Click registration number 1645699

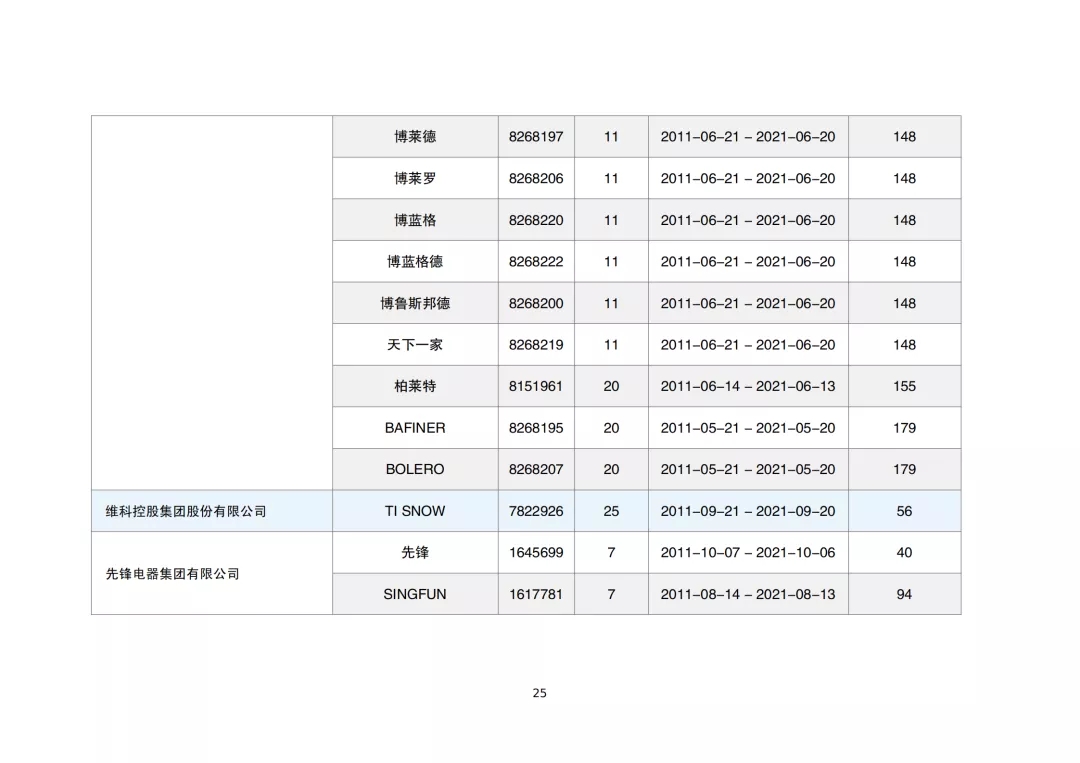(x=536, y=552)
